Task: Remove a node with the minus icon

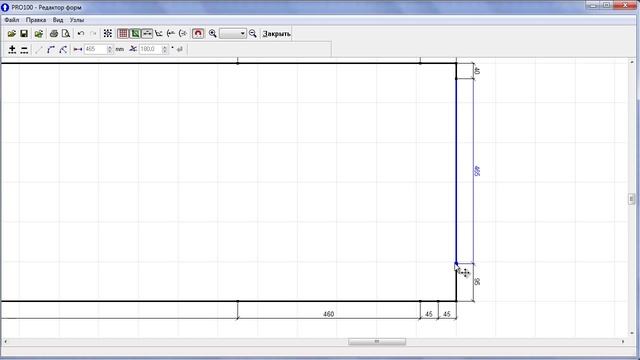Action: click(24, 49)
